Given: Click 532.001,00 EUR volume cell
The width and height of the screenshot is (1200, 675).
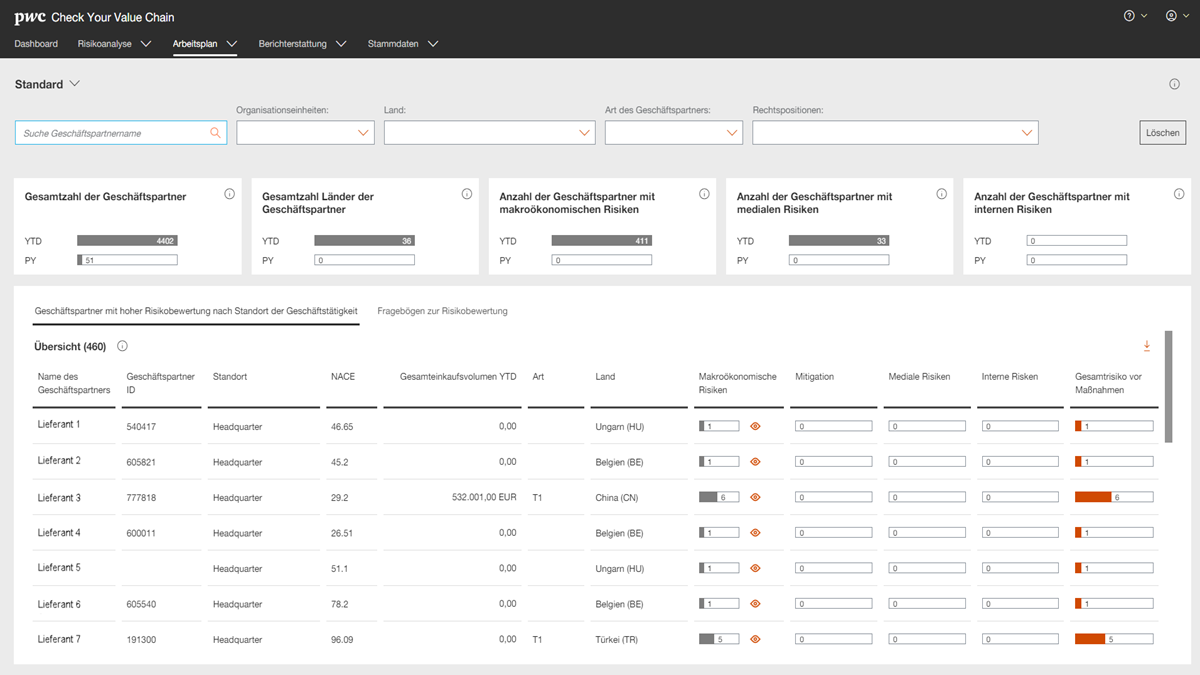Looking at the screenshot, I should tap(484, 497).
